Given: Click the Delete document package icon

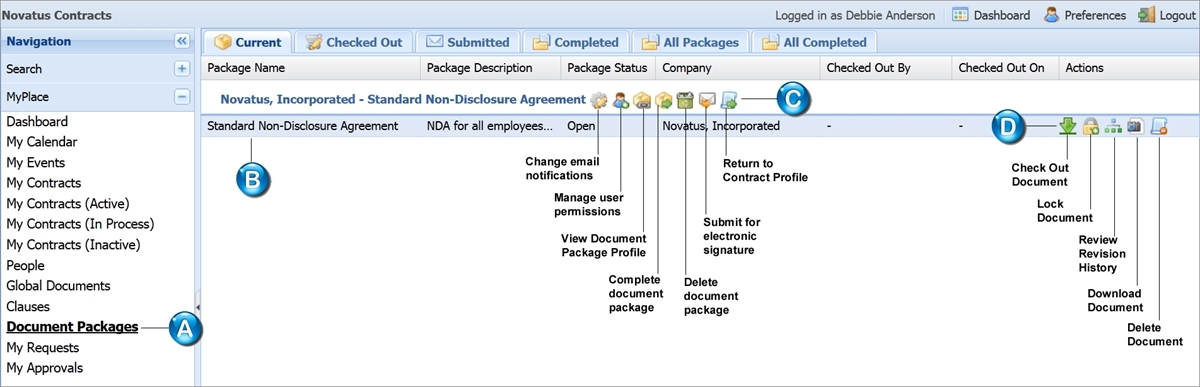Looking at the screenshot, I should 685,100.
